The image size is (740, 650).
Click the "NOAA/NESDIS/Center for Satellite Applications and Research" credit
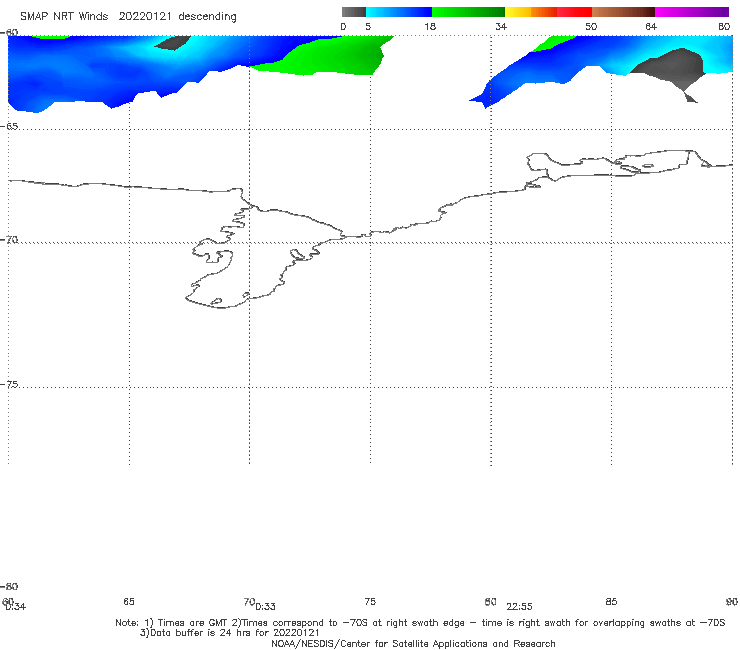(413, 644)
